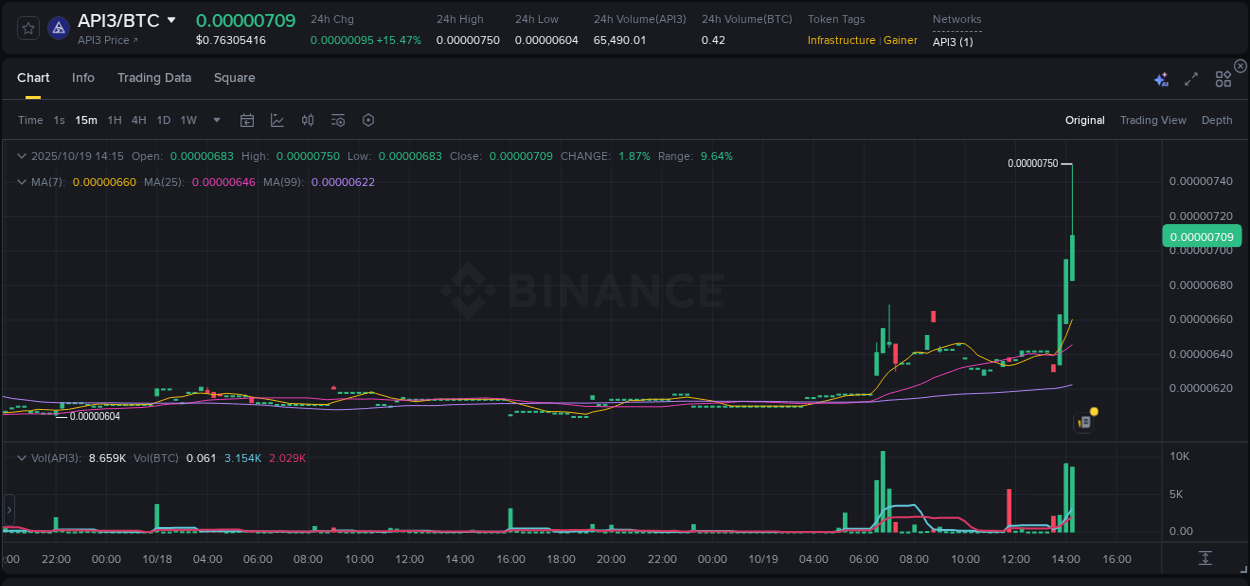Open the chart settings hexagon icon
Screen dimensions: 1250x586
368,119
